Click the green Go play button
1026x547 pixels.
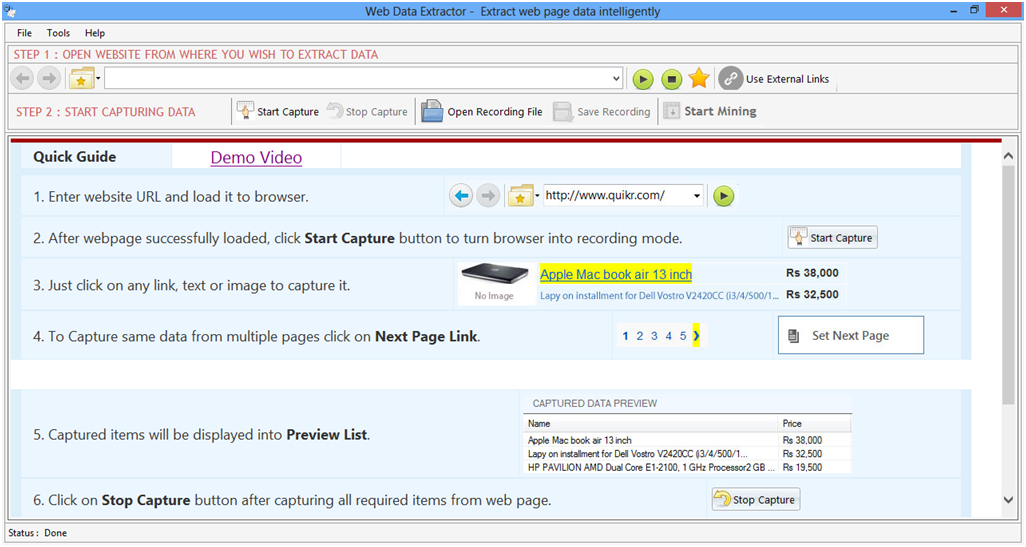coord(643,79)
